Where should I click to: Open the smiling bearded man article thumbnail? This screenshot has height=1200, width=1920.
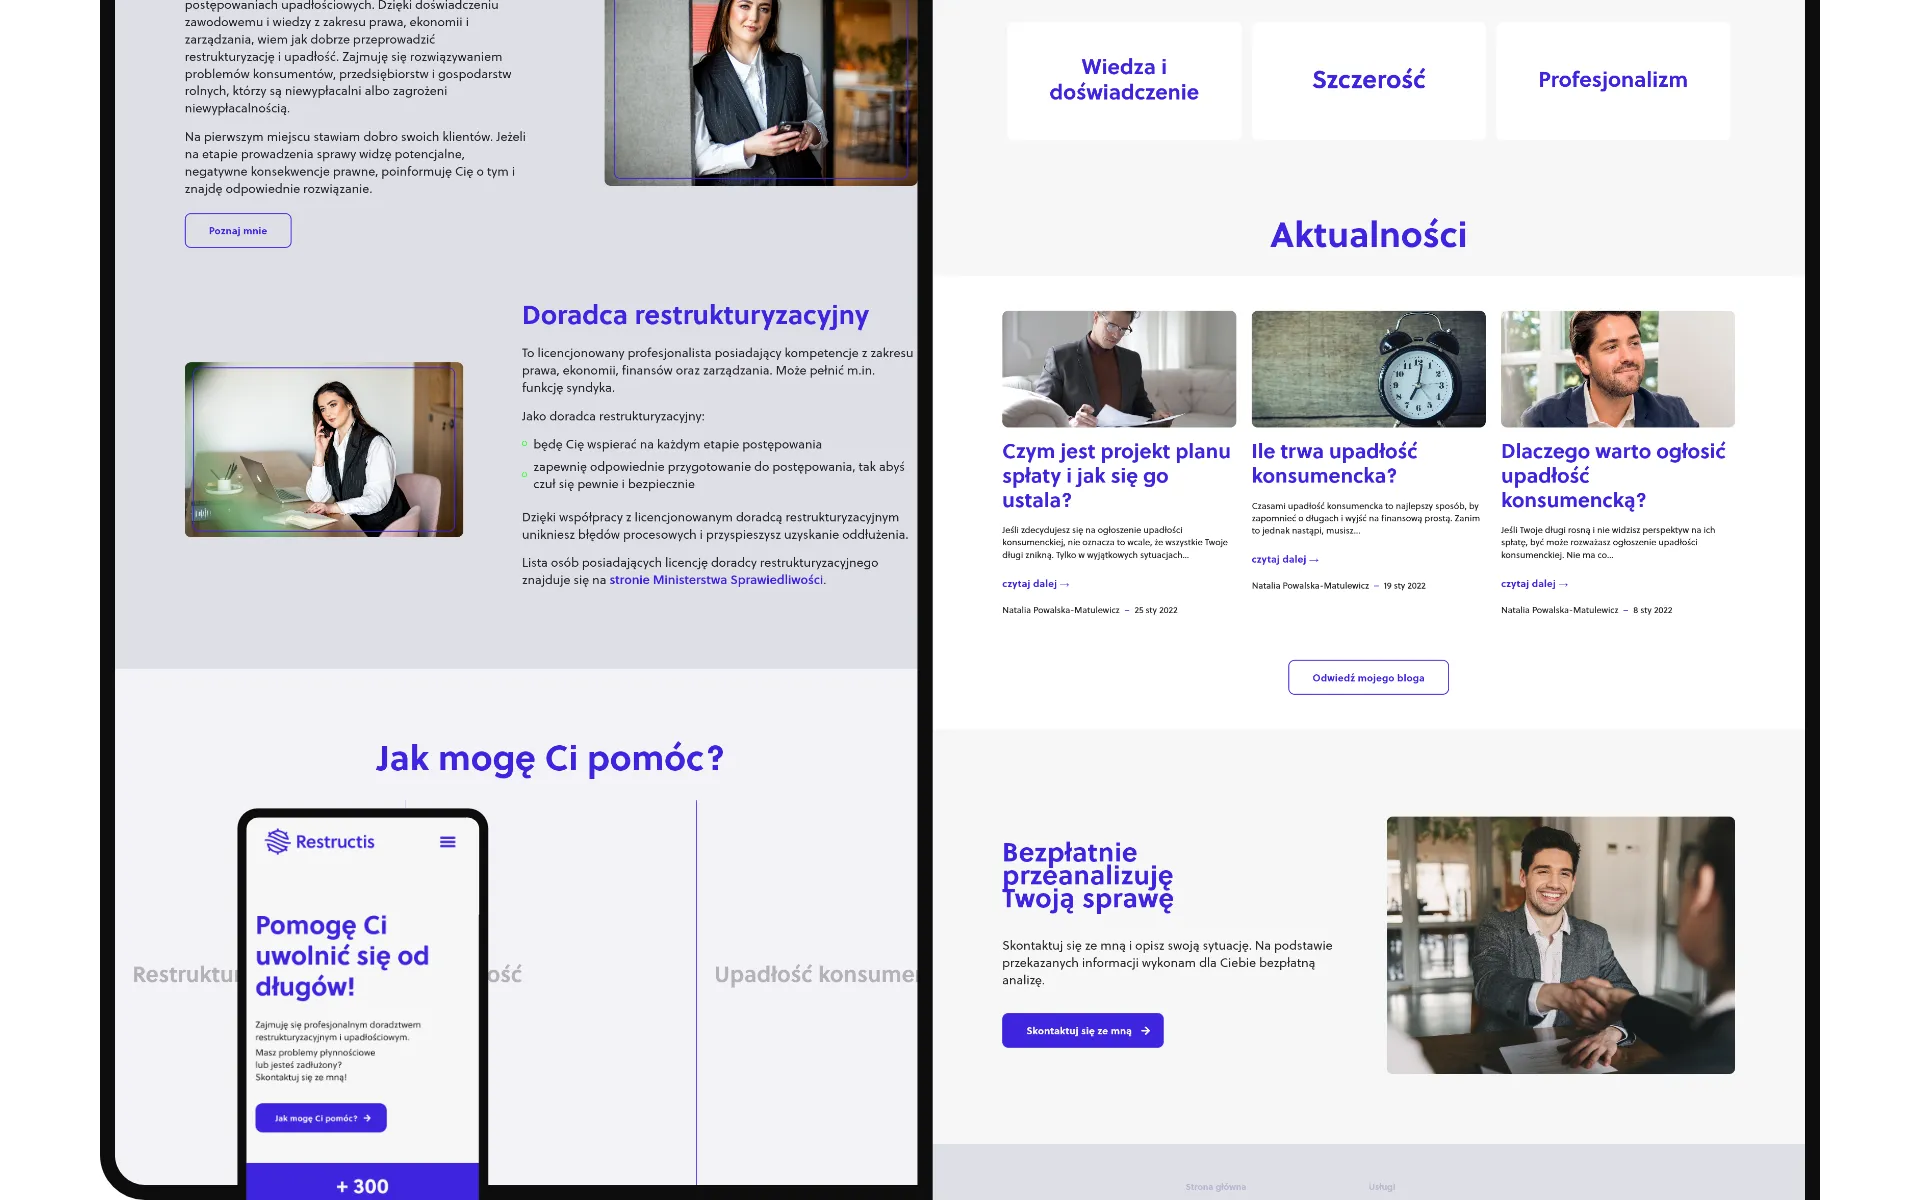pyautogui.click(x=1617, y=369)
